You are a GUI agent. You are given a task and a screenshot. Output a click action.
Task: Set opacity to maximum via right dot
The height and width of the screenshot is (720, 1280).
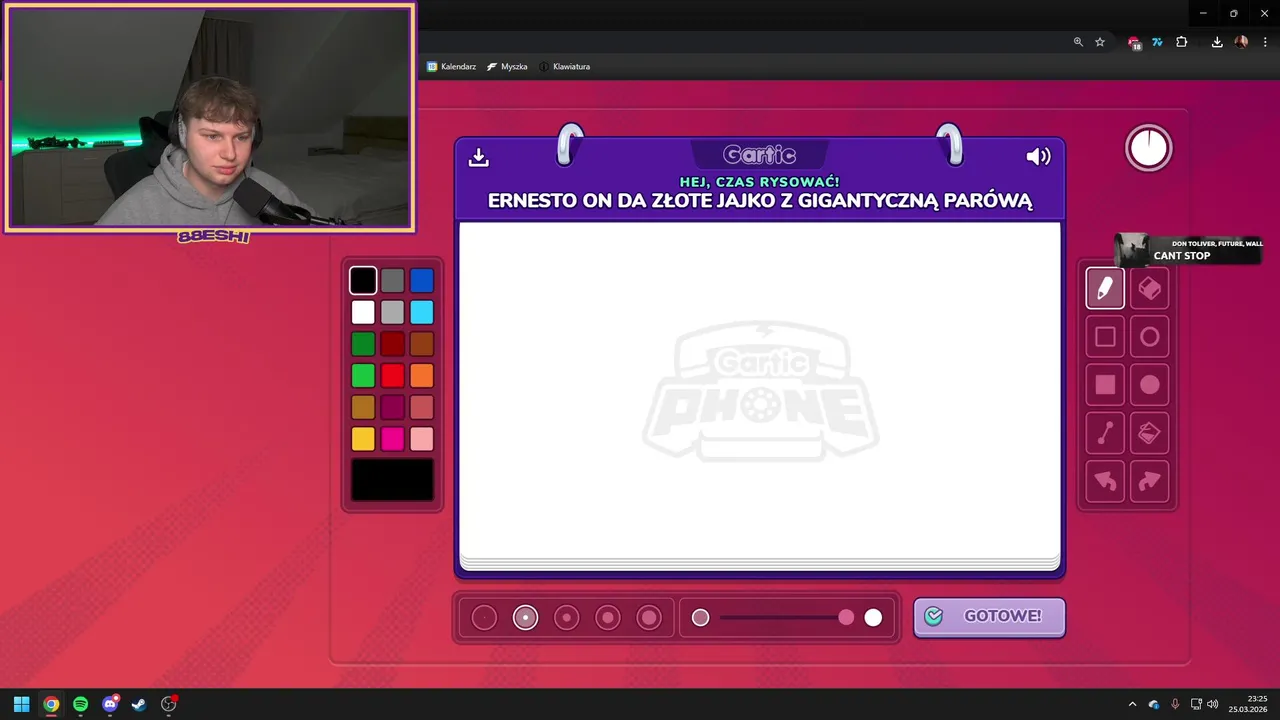(873, 618)
